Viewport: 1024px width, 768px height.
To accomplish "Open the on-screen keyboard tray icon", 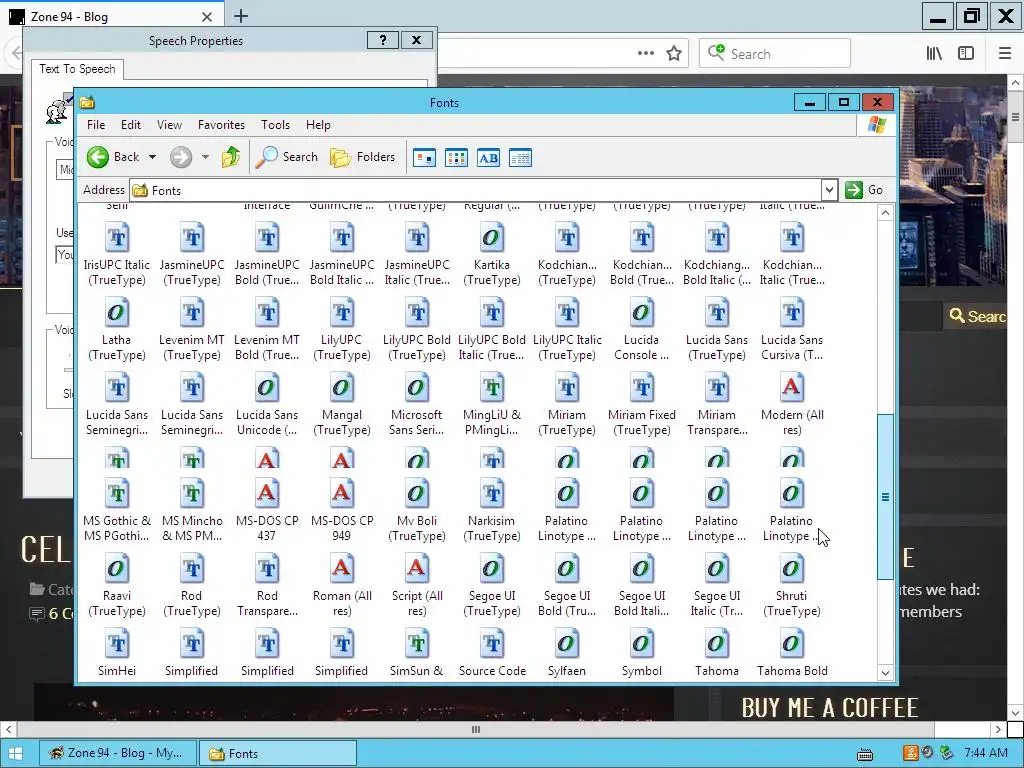I will (865, 754).
